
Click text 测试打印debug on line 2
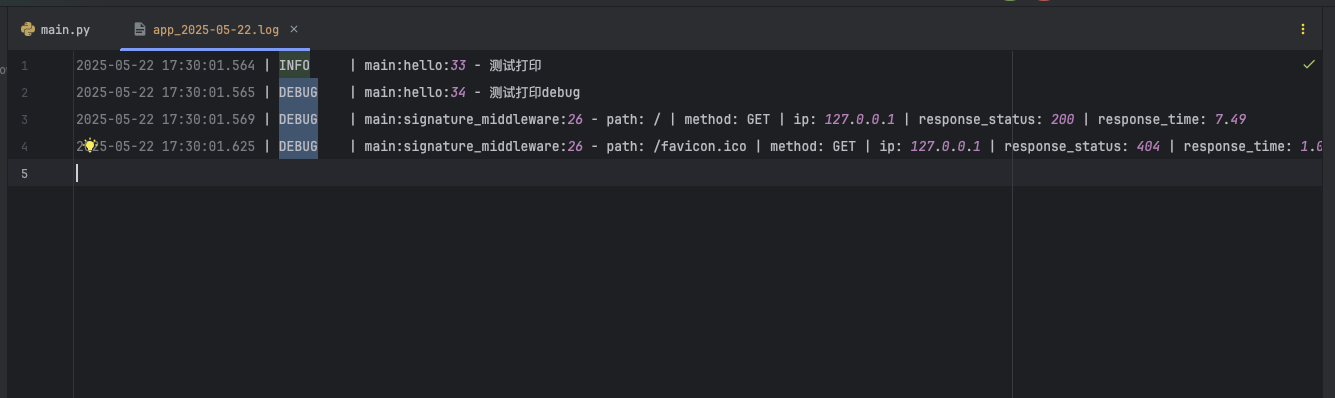tap(534, 93)
